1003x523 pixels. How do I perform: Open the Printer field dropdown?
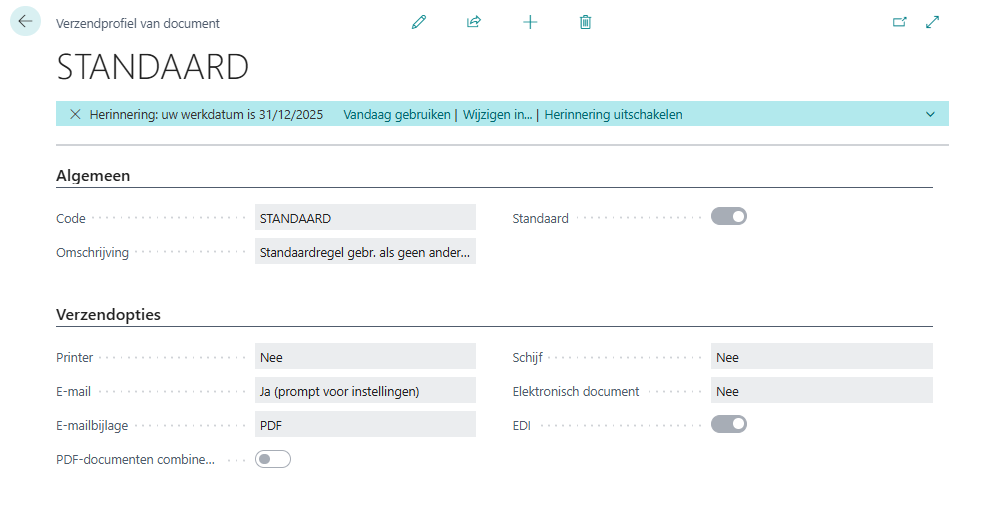pos(365,357)
